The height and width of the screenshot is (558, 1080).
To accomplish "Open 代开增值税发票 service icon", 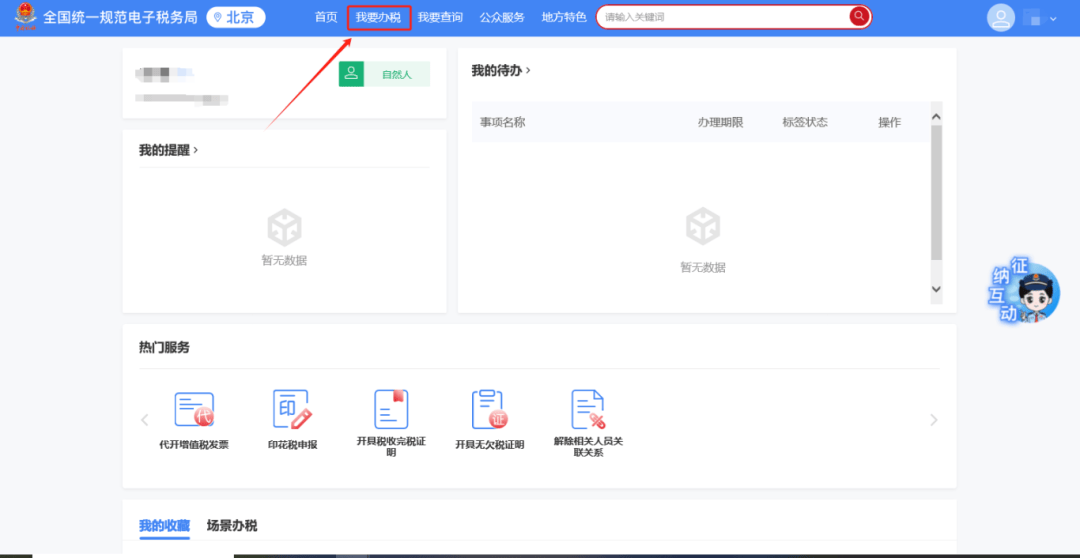I will pyautogui.click(x=194, y=410).
